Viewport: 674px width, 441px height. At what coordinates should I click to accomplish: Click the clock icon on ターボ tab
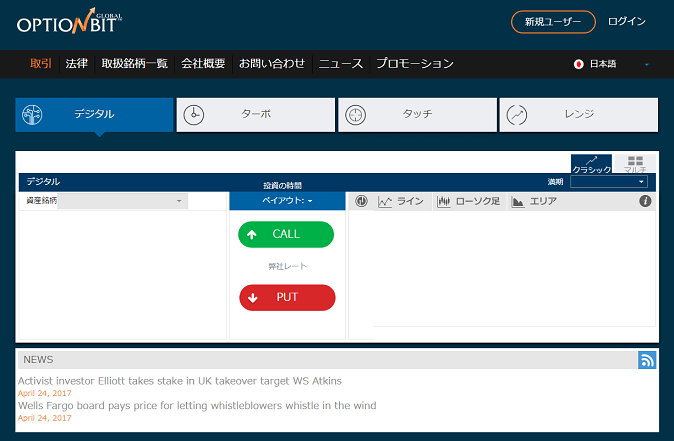coord(194,115)
